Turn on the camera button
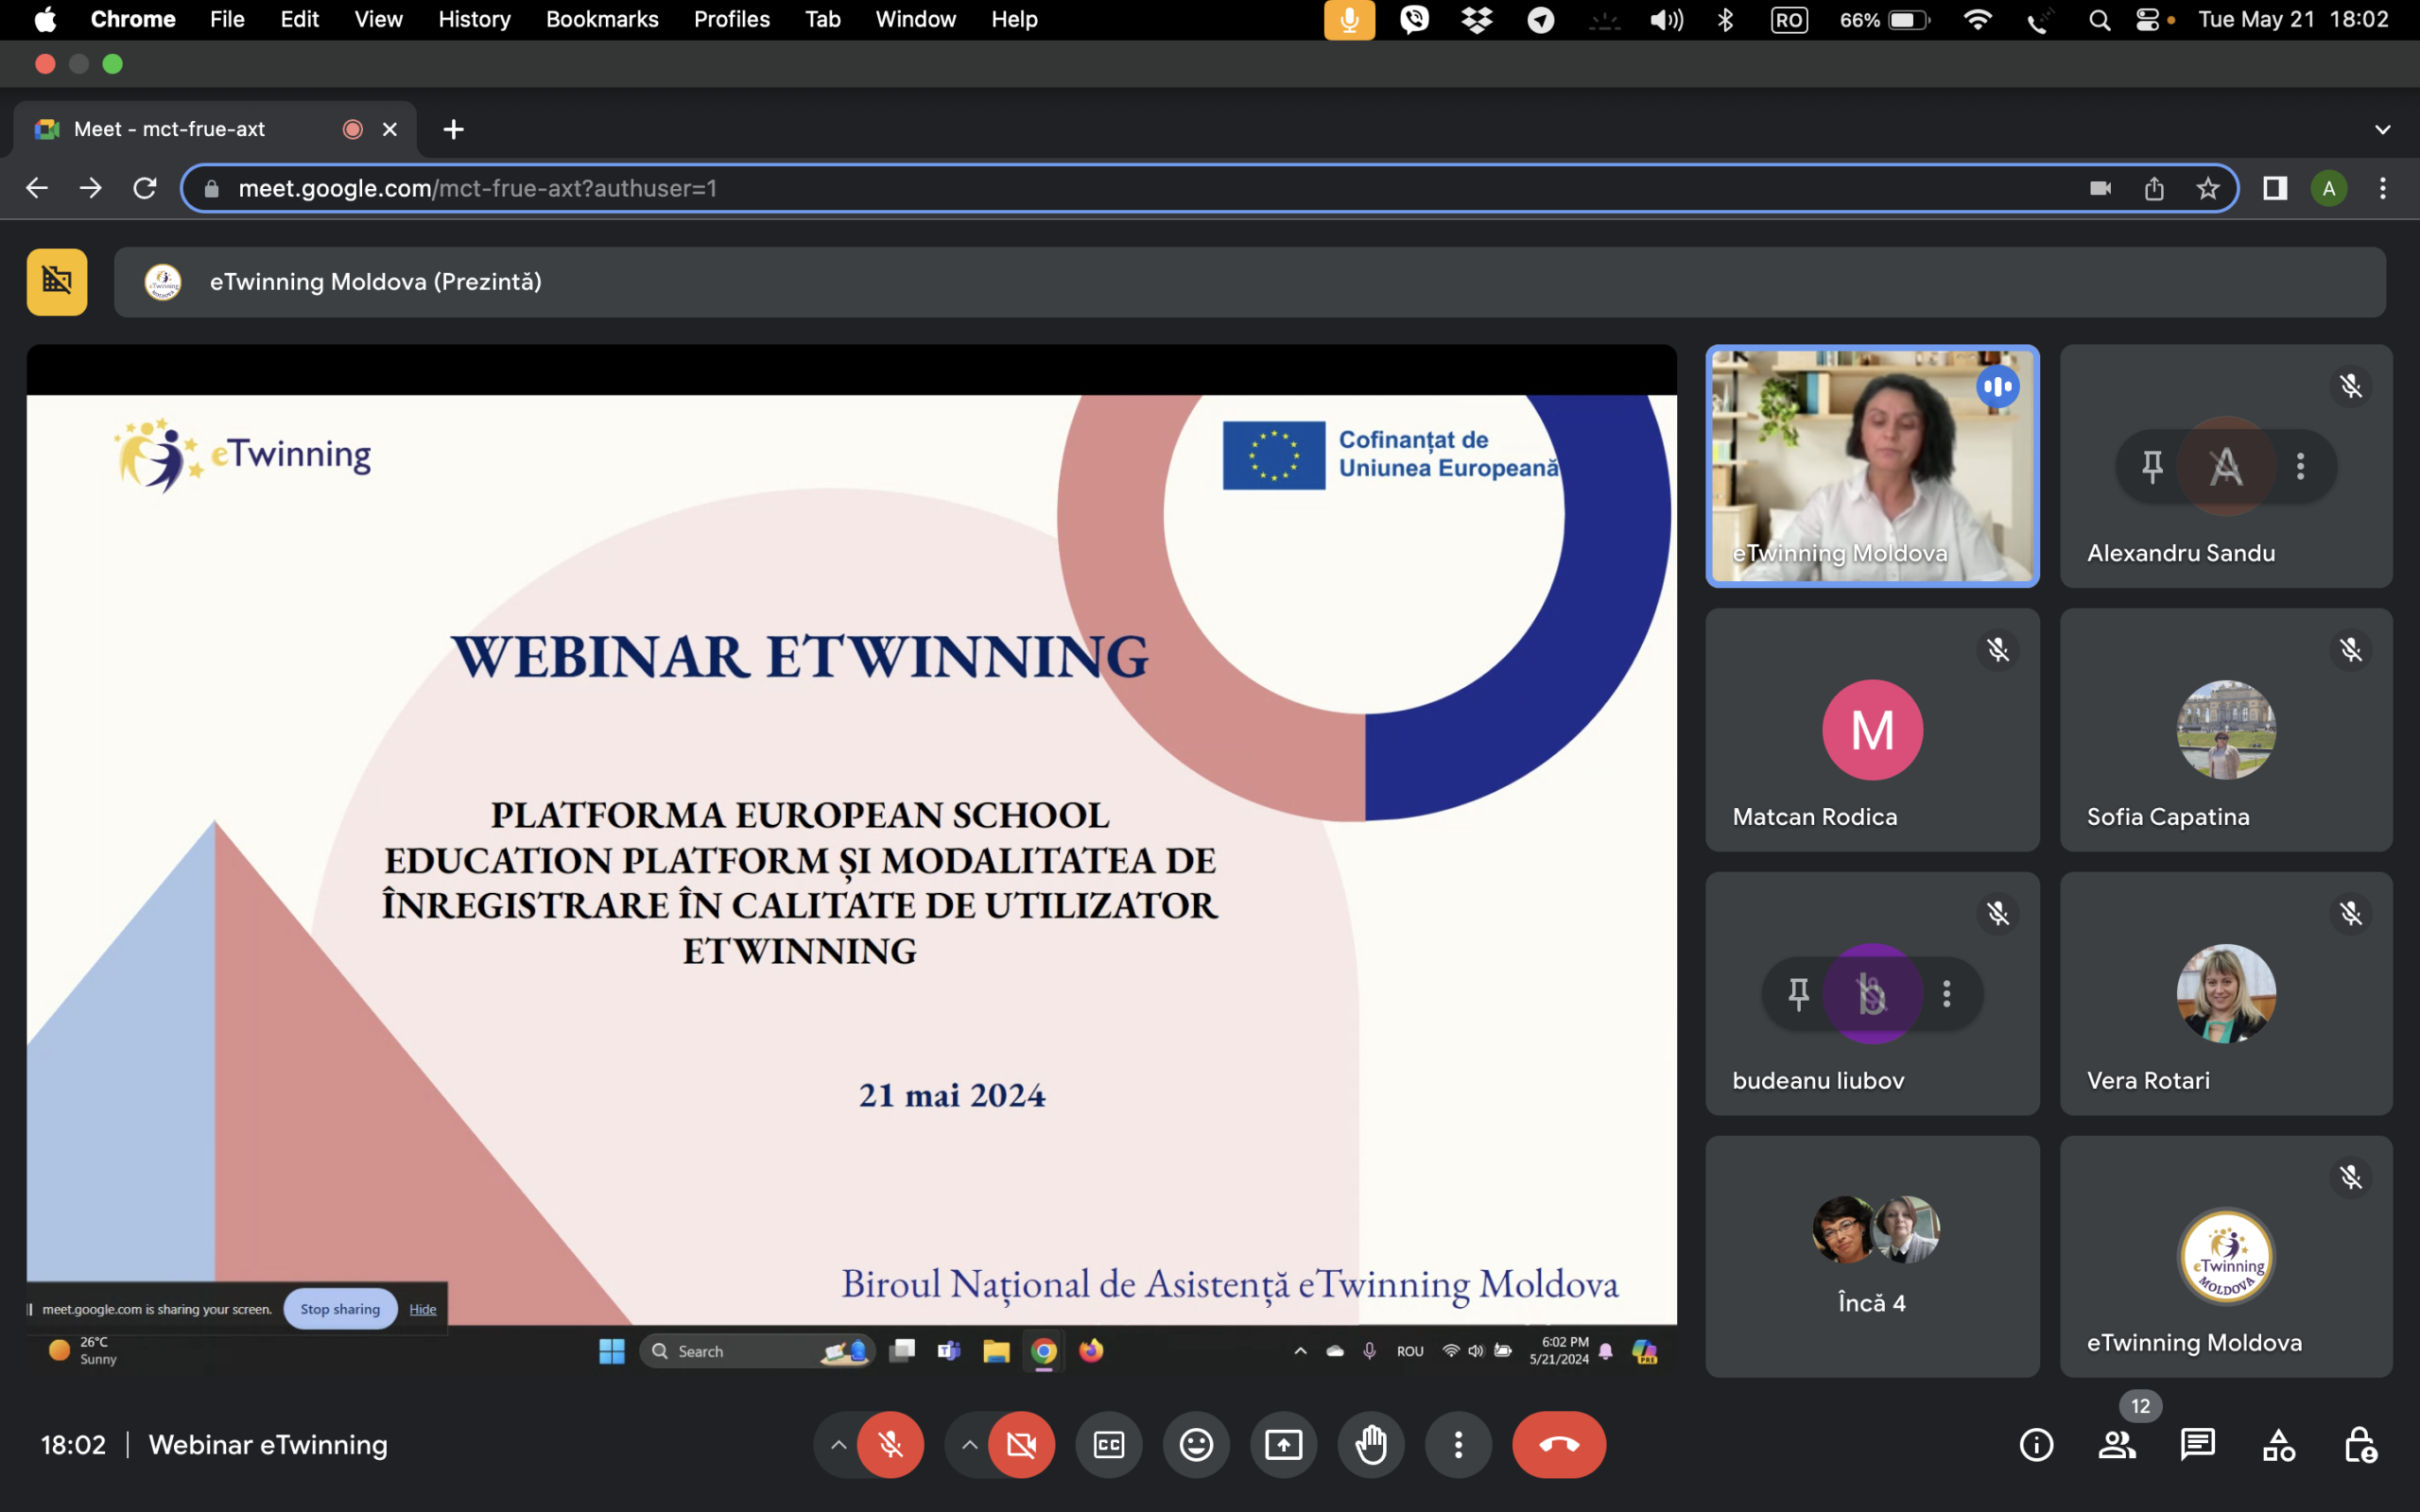 1021,1444
